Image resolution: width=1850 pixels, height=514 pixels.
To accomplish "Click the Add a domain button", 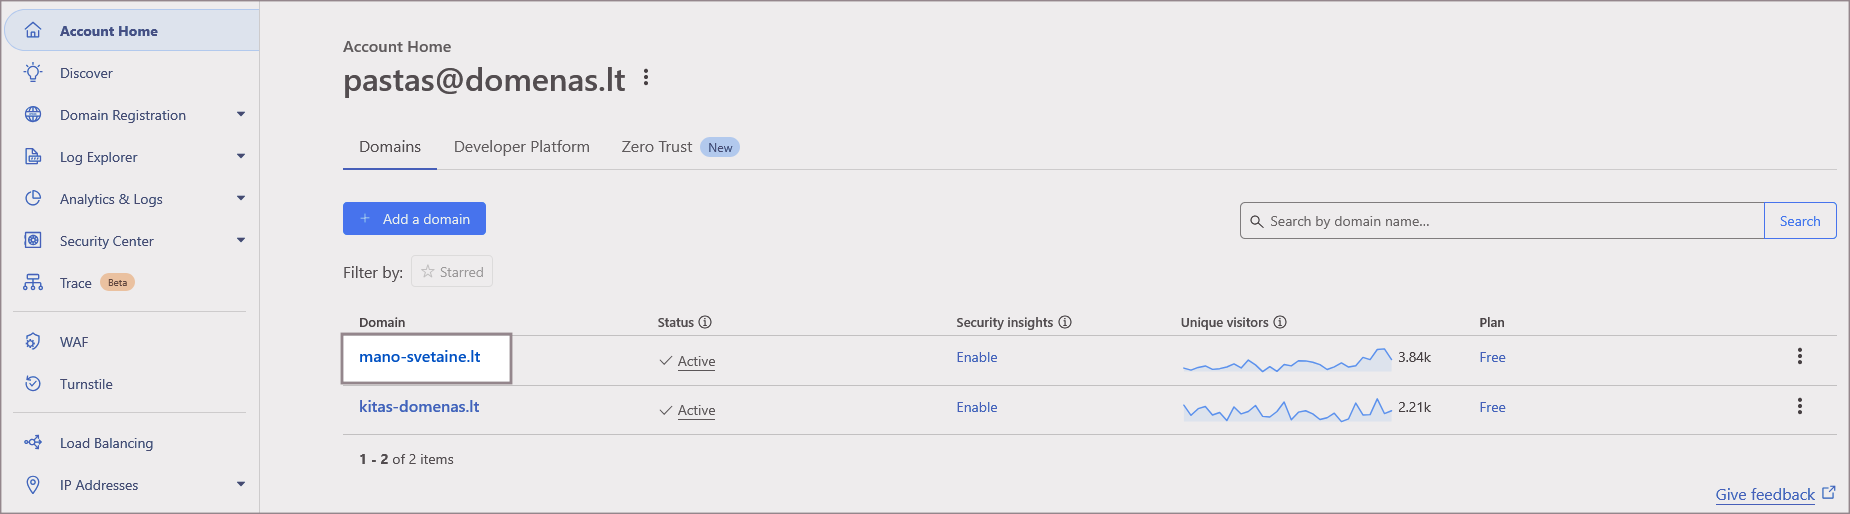I will click(x=414, y=219).
